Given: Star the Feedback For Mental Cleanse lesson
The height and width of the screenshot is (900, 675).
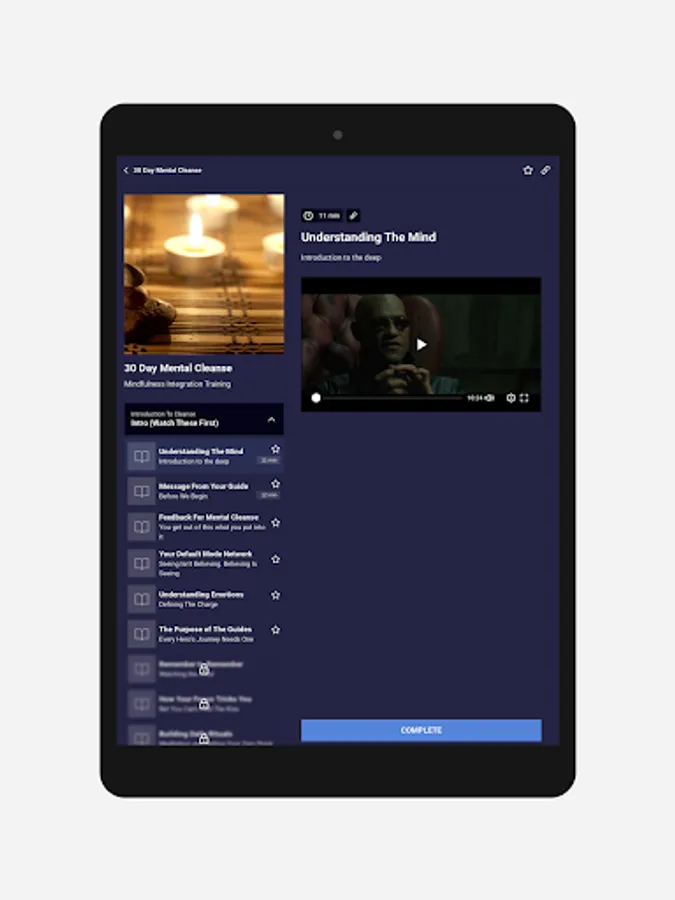Looking at the screenshot, I should [276, 523].
